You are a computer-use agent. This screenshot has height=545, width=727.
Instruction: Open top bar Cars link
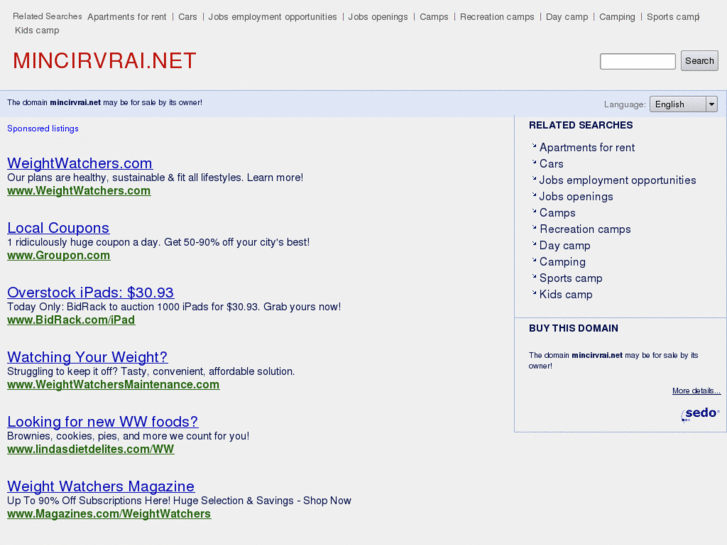tap(187, 17)
